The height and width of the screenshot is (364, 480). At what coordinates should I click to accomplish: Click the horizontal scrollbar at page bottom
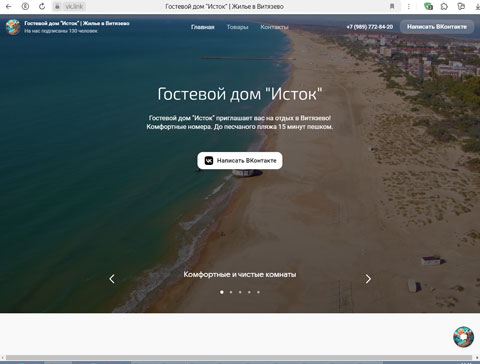tap(239, 358)
